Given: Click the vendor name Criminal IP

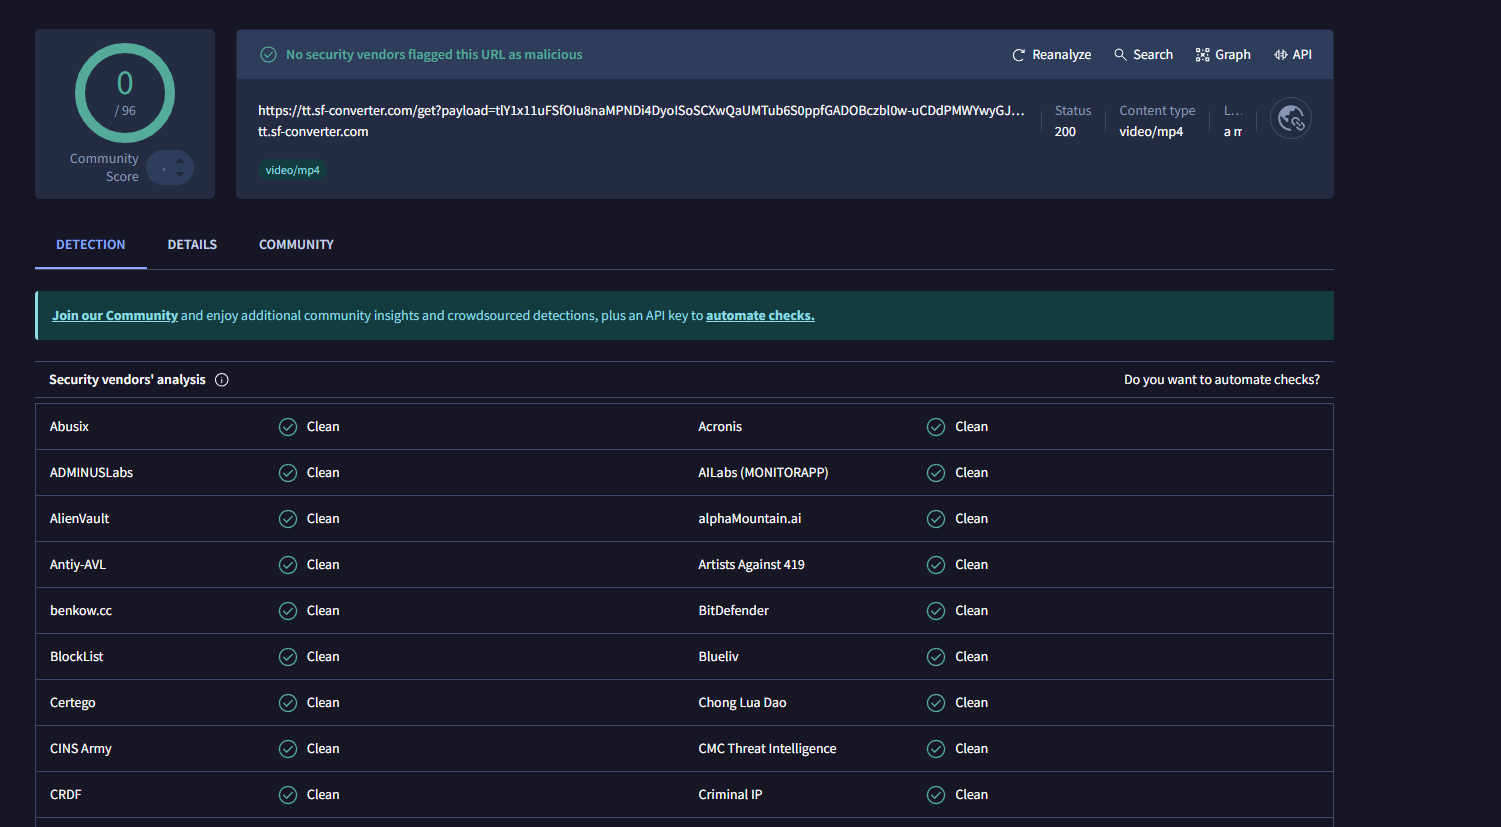Looking at the screenshot, I should (730, 795).
